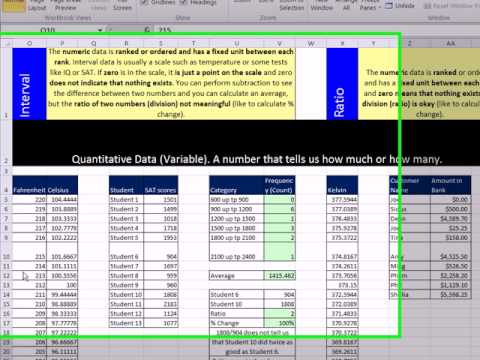Open the Freeze Panes dropdown
The width and height of the screenshot is (480, 360).
[x=370, y=5]
